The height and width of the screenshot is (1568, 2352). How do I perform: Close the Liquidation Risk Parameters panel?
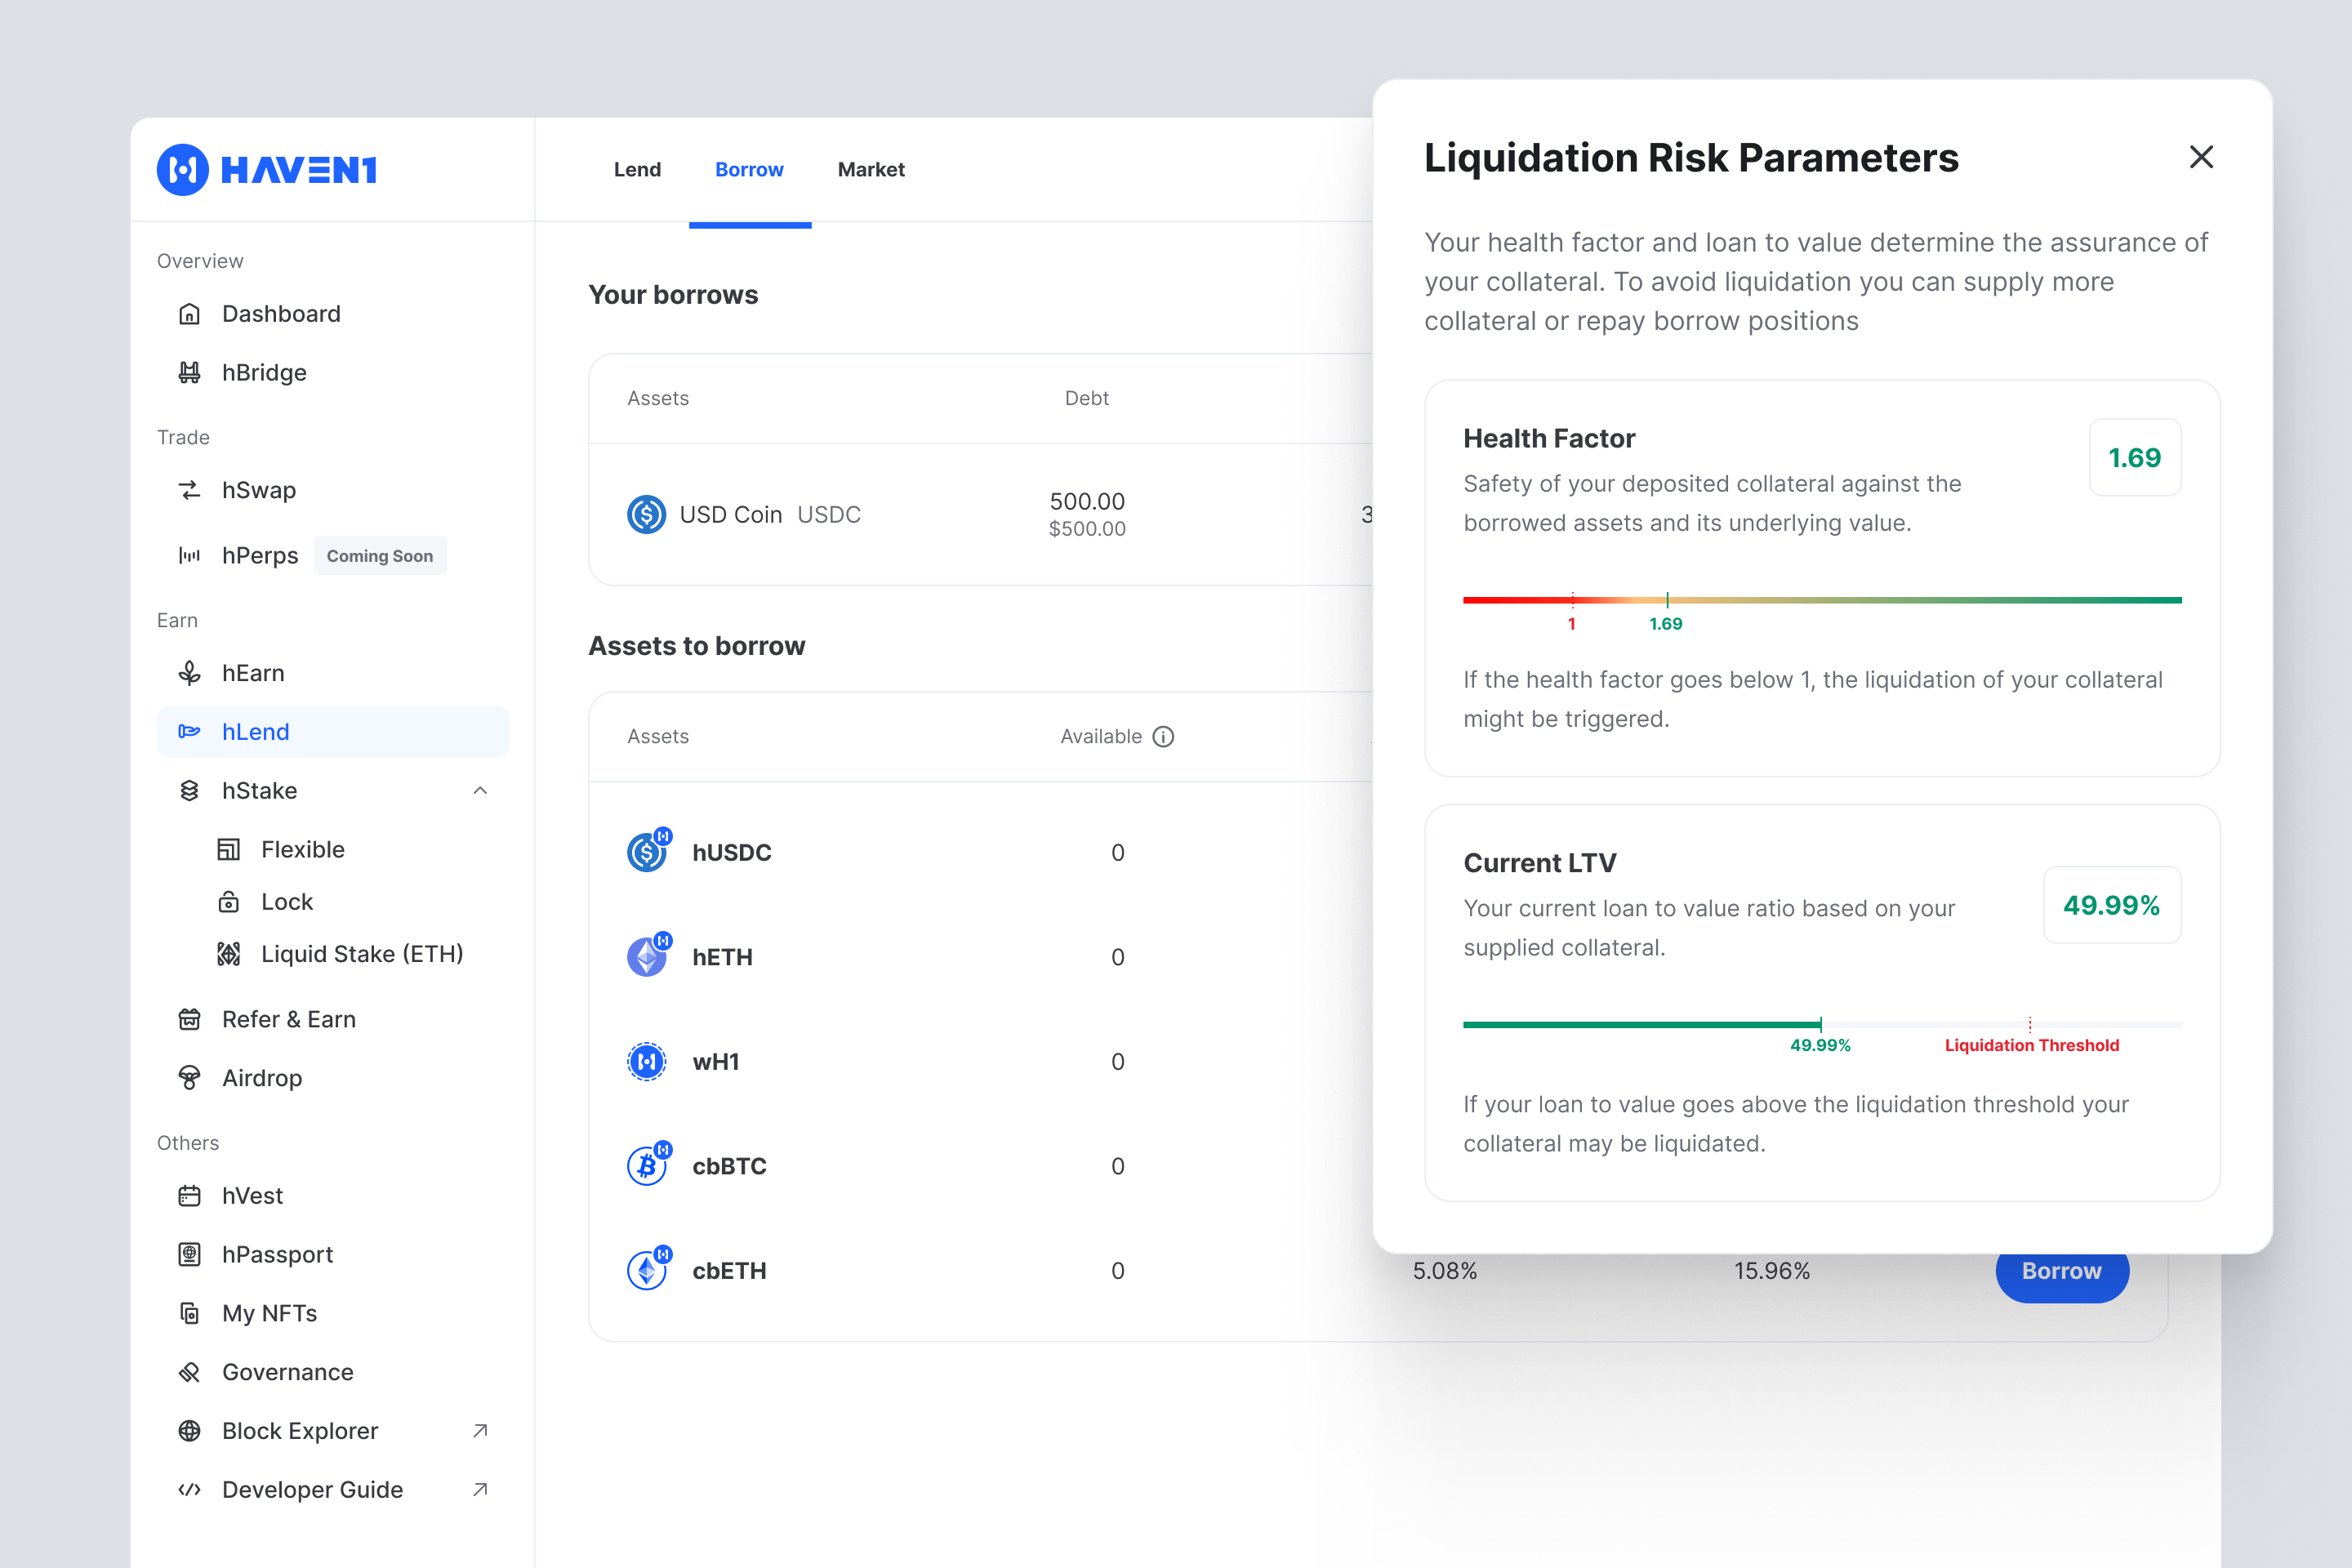[2201, 157]
